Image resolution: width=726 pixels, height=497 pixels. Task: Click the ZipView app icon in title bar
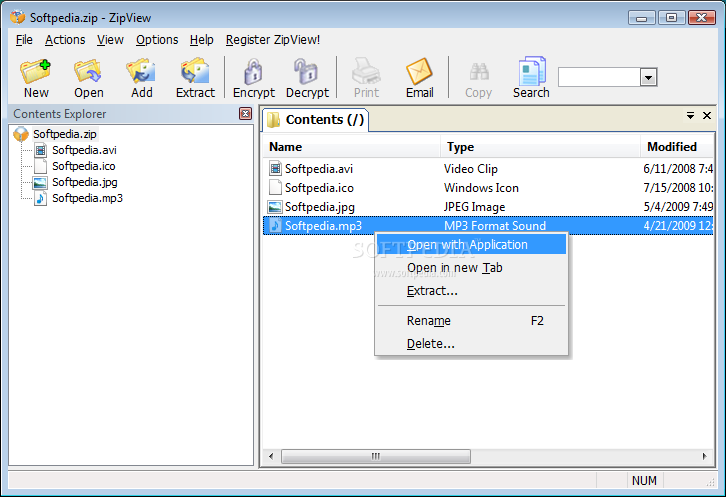(18, 18)
